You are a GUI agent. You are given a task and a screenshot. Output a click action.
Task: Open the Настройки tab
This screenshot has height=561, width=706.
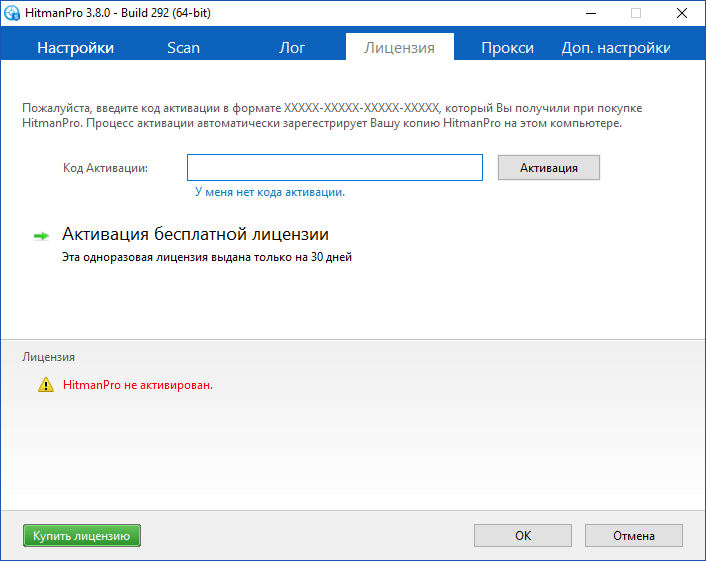tap(75, 47)
